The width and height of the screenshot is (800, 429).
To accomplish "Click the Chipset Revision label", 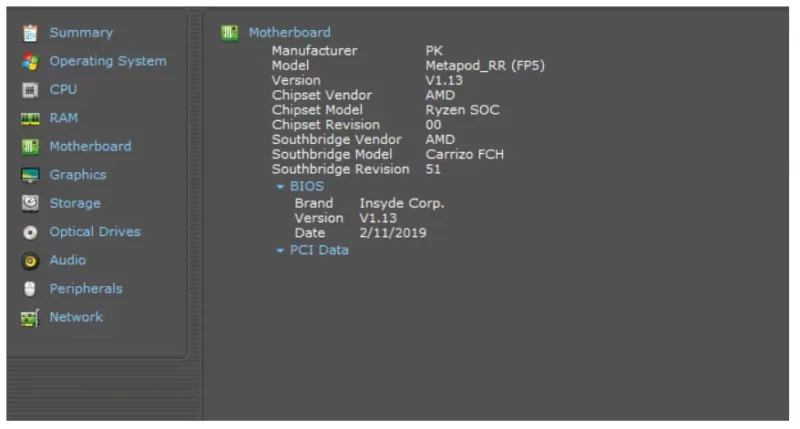I will (326, 125).
